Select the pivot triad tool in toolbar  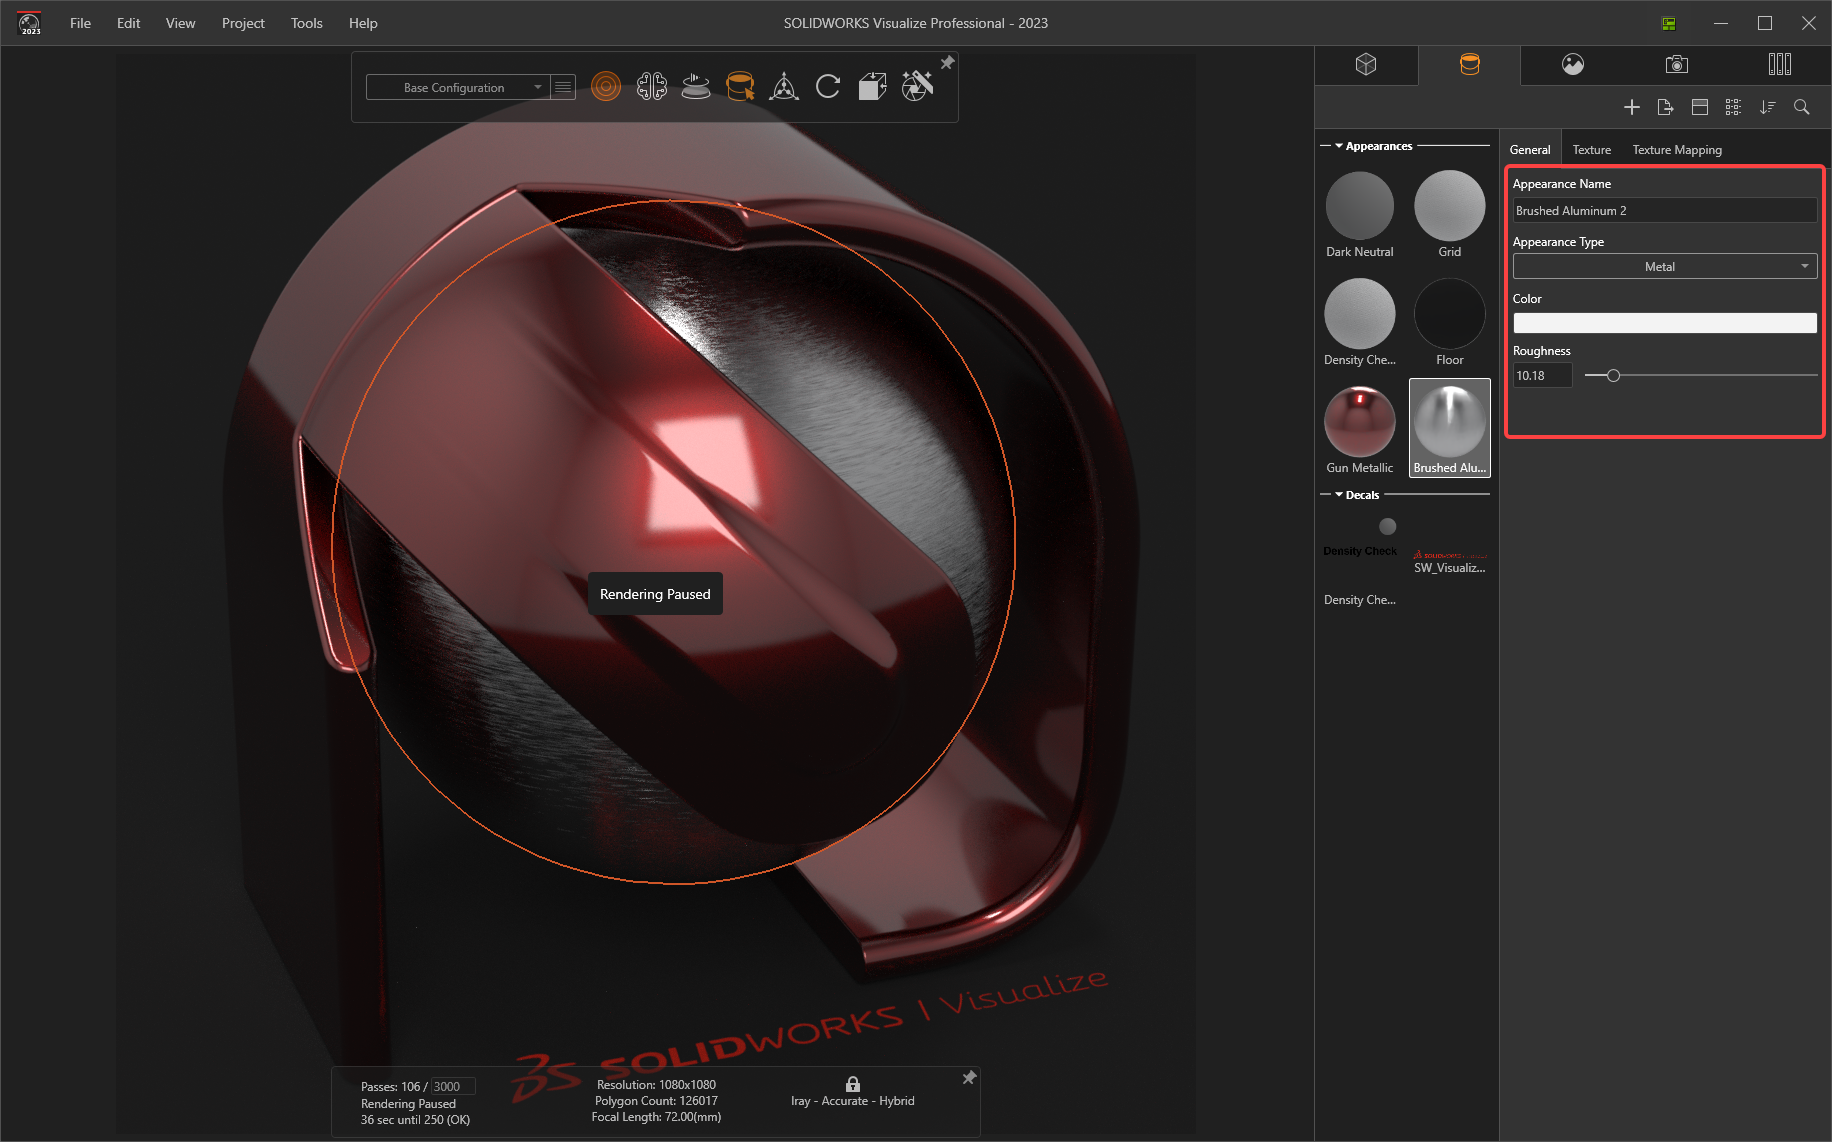[x=785, y=87]
